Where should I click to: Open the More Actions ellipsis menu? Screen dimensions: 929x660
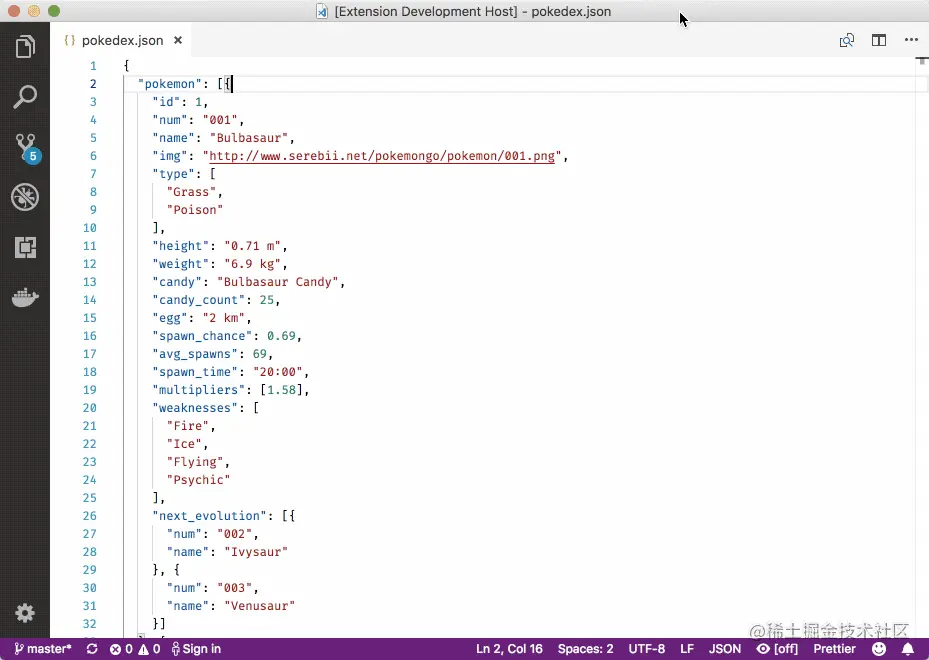click(x=911, y=40)
